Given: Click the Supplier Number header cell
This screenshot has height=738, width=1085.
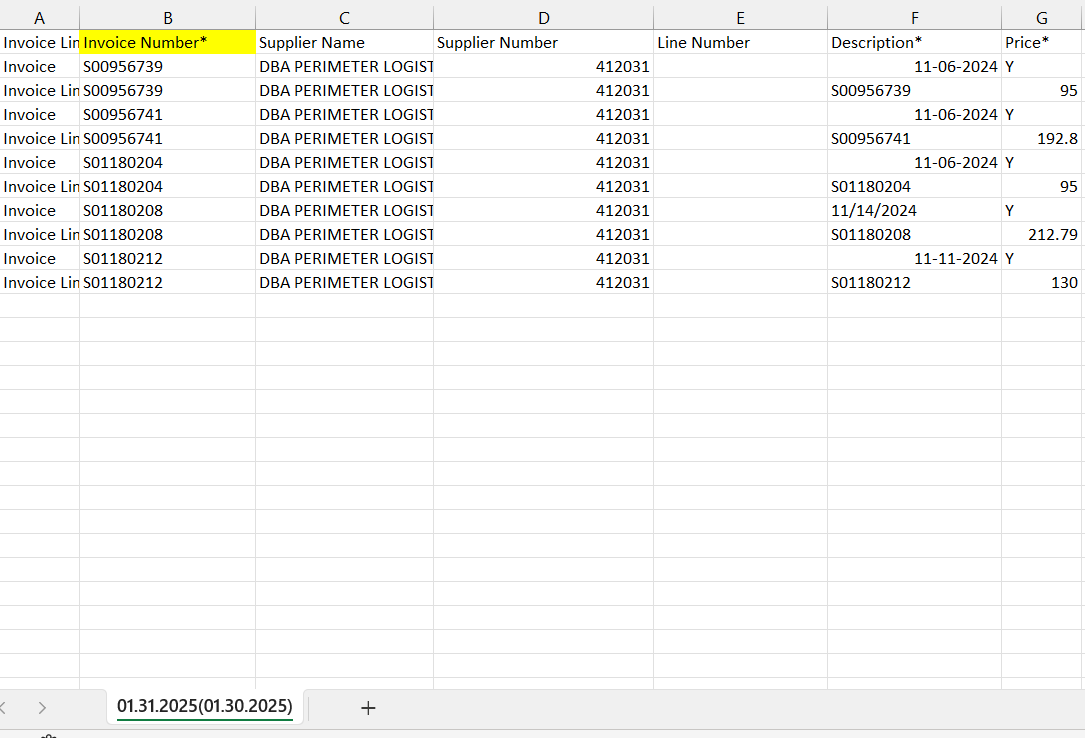Looking at the screenshot, I should pyautogui.click(x=544, y=42).
